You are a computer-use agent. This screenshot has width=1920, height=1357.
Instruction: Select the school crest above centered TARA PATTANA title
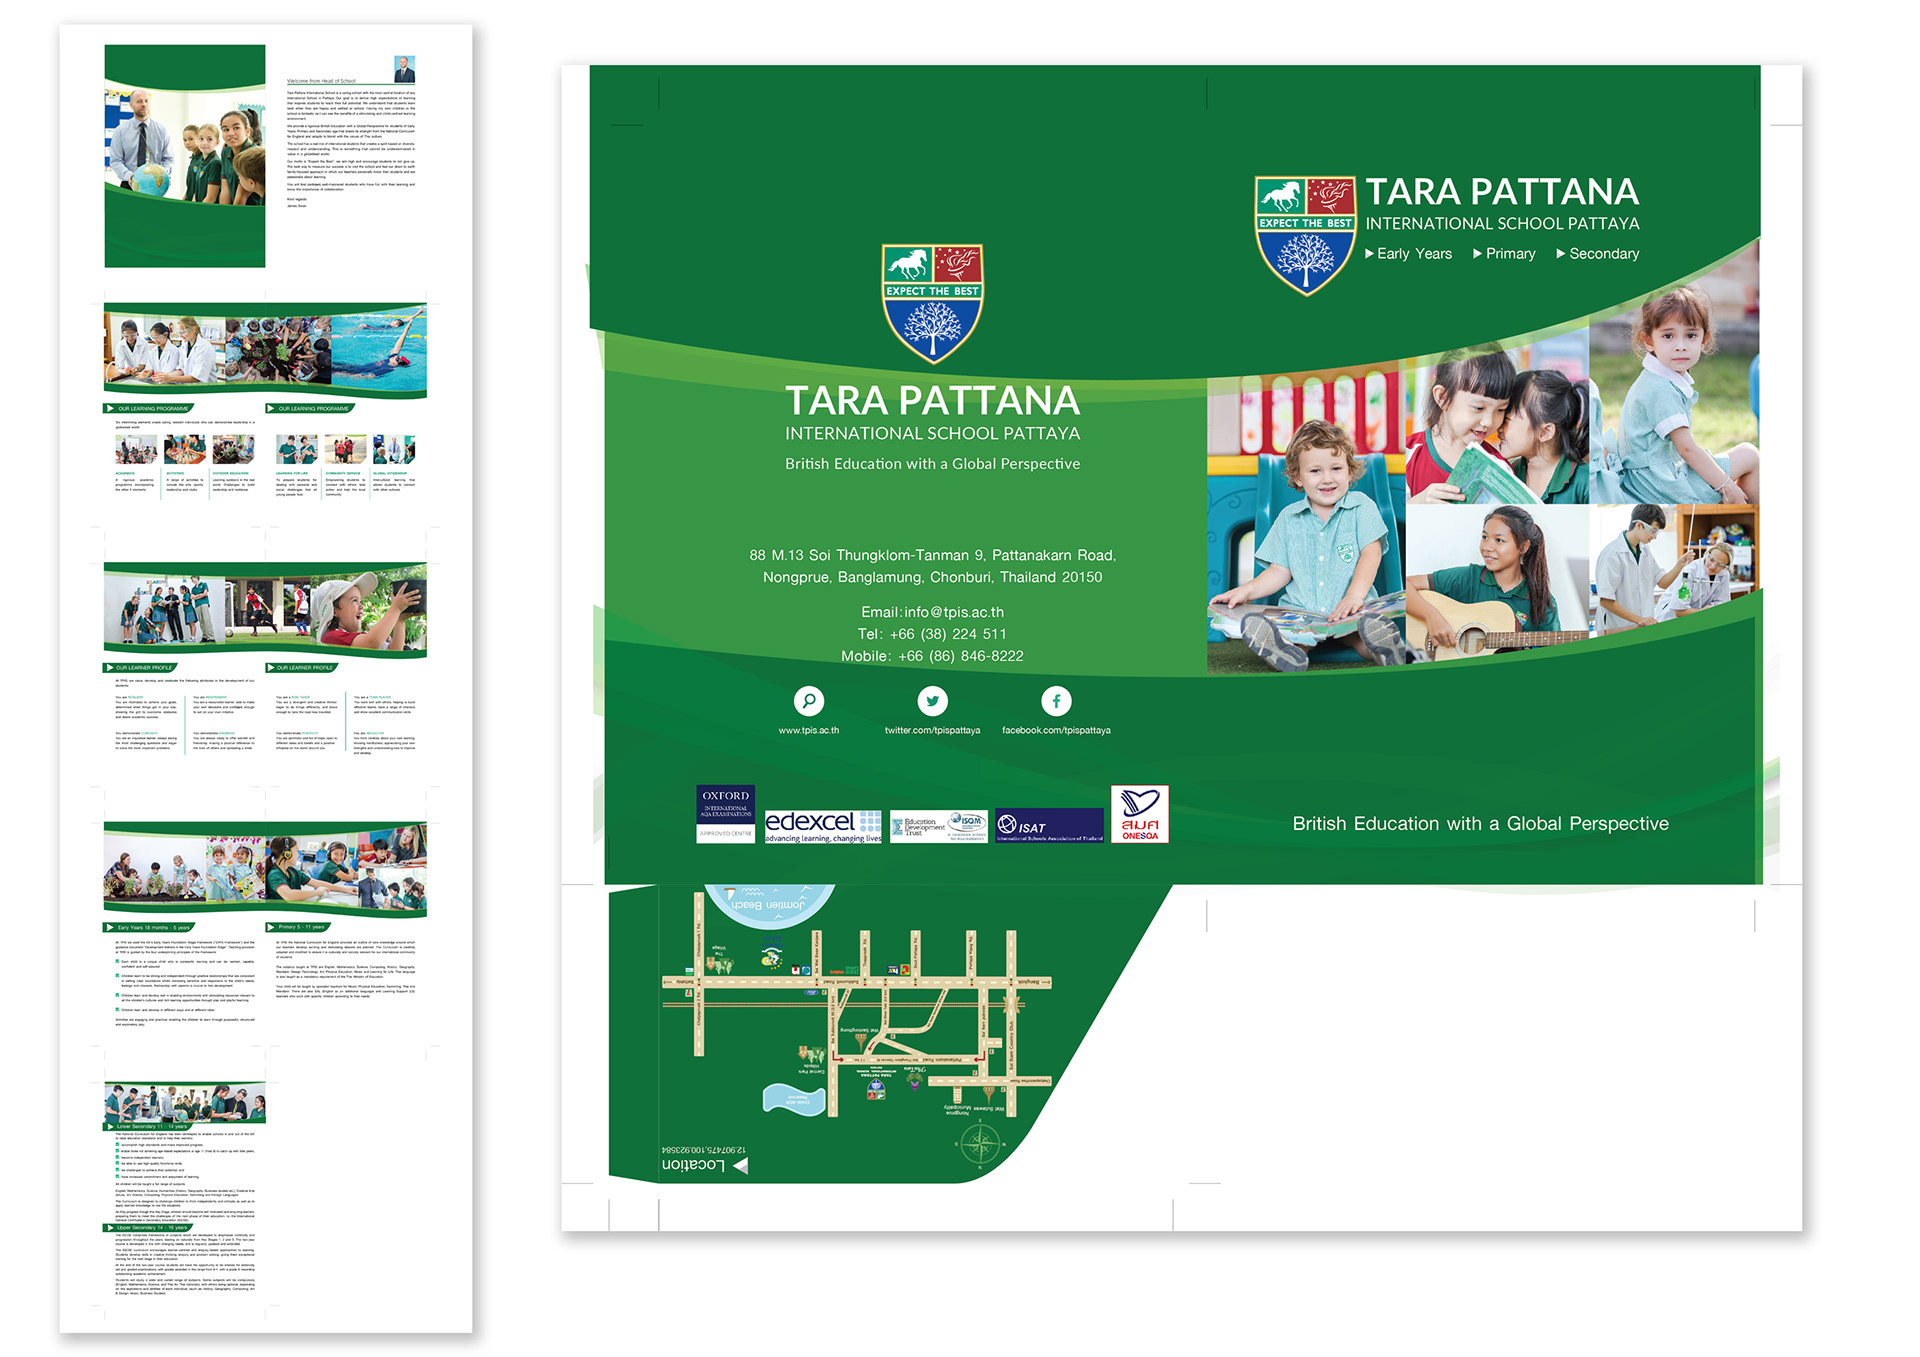point(933,303)
